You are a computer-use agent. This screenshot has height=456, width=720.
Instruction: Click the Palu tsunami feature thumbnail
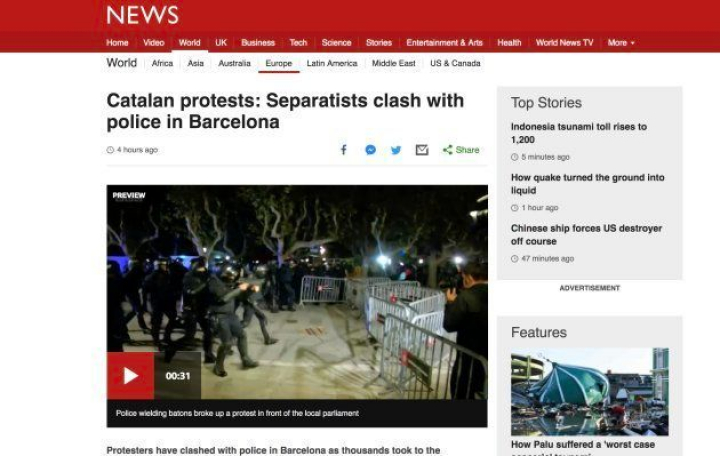click(590, 392)
